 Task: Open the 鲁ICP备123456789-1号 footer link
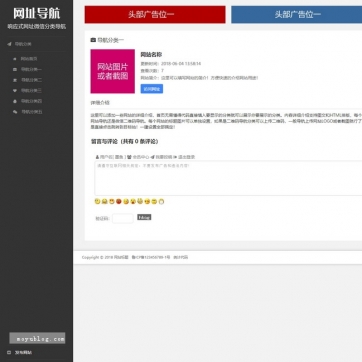pyautogui.click(x=151, y=257)
